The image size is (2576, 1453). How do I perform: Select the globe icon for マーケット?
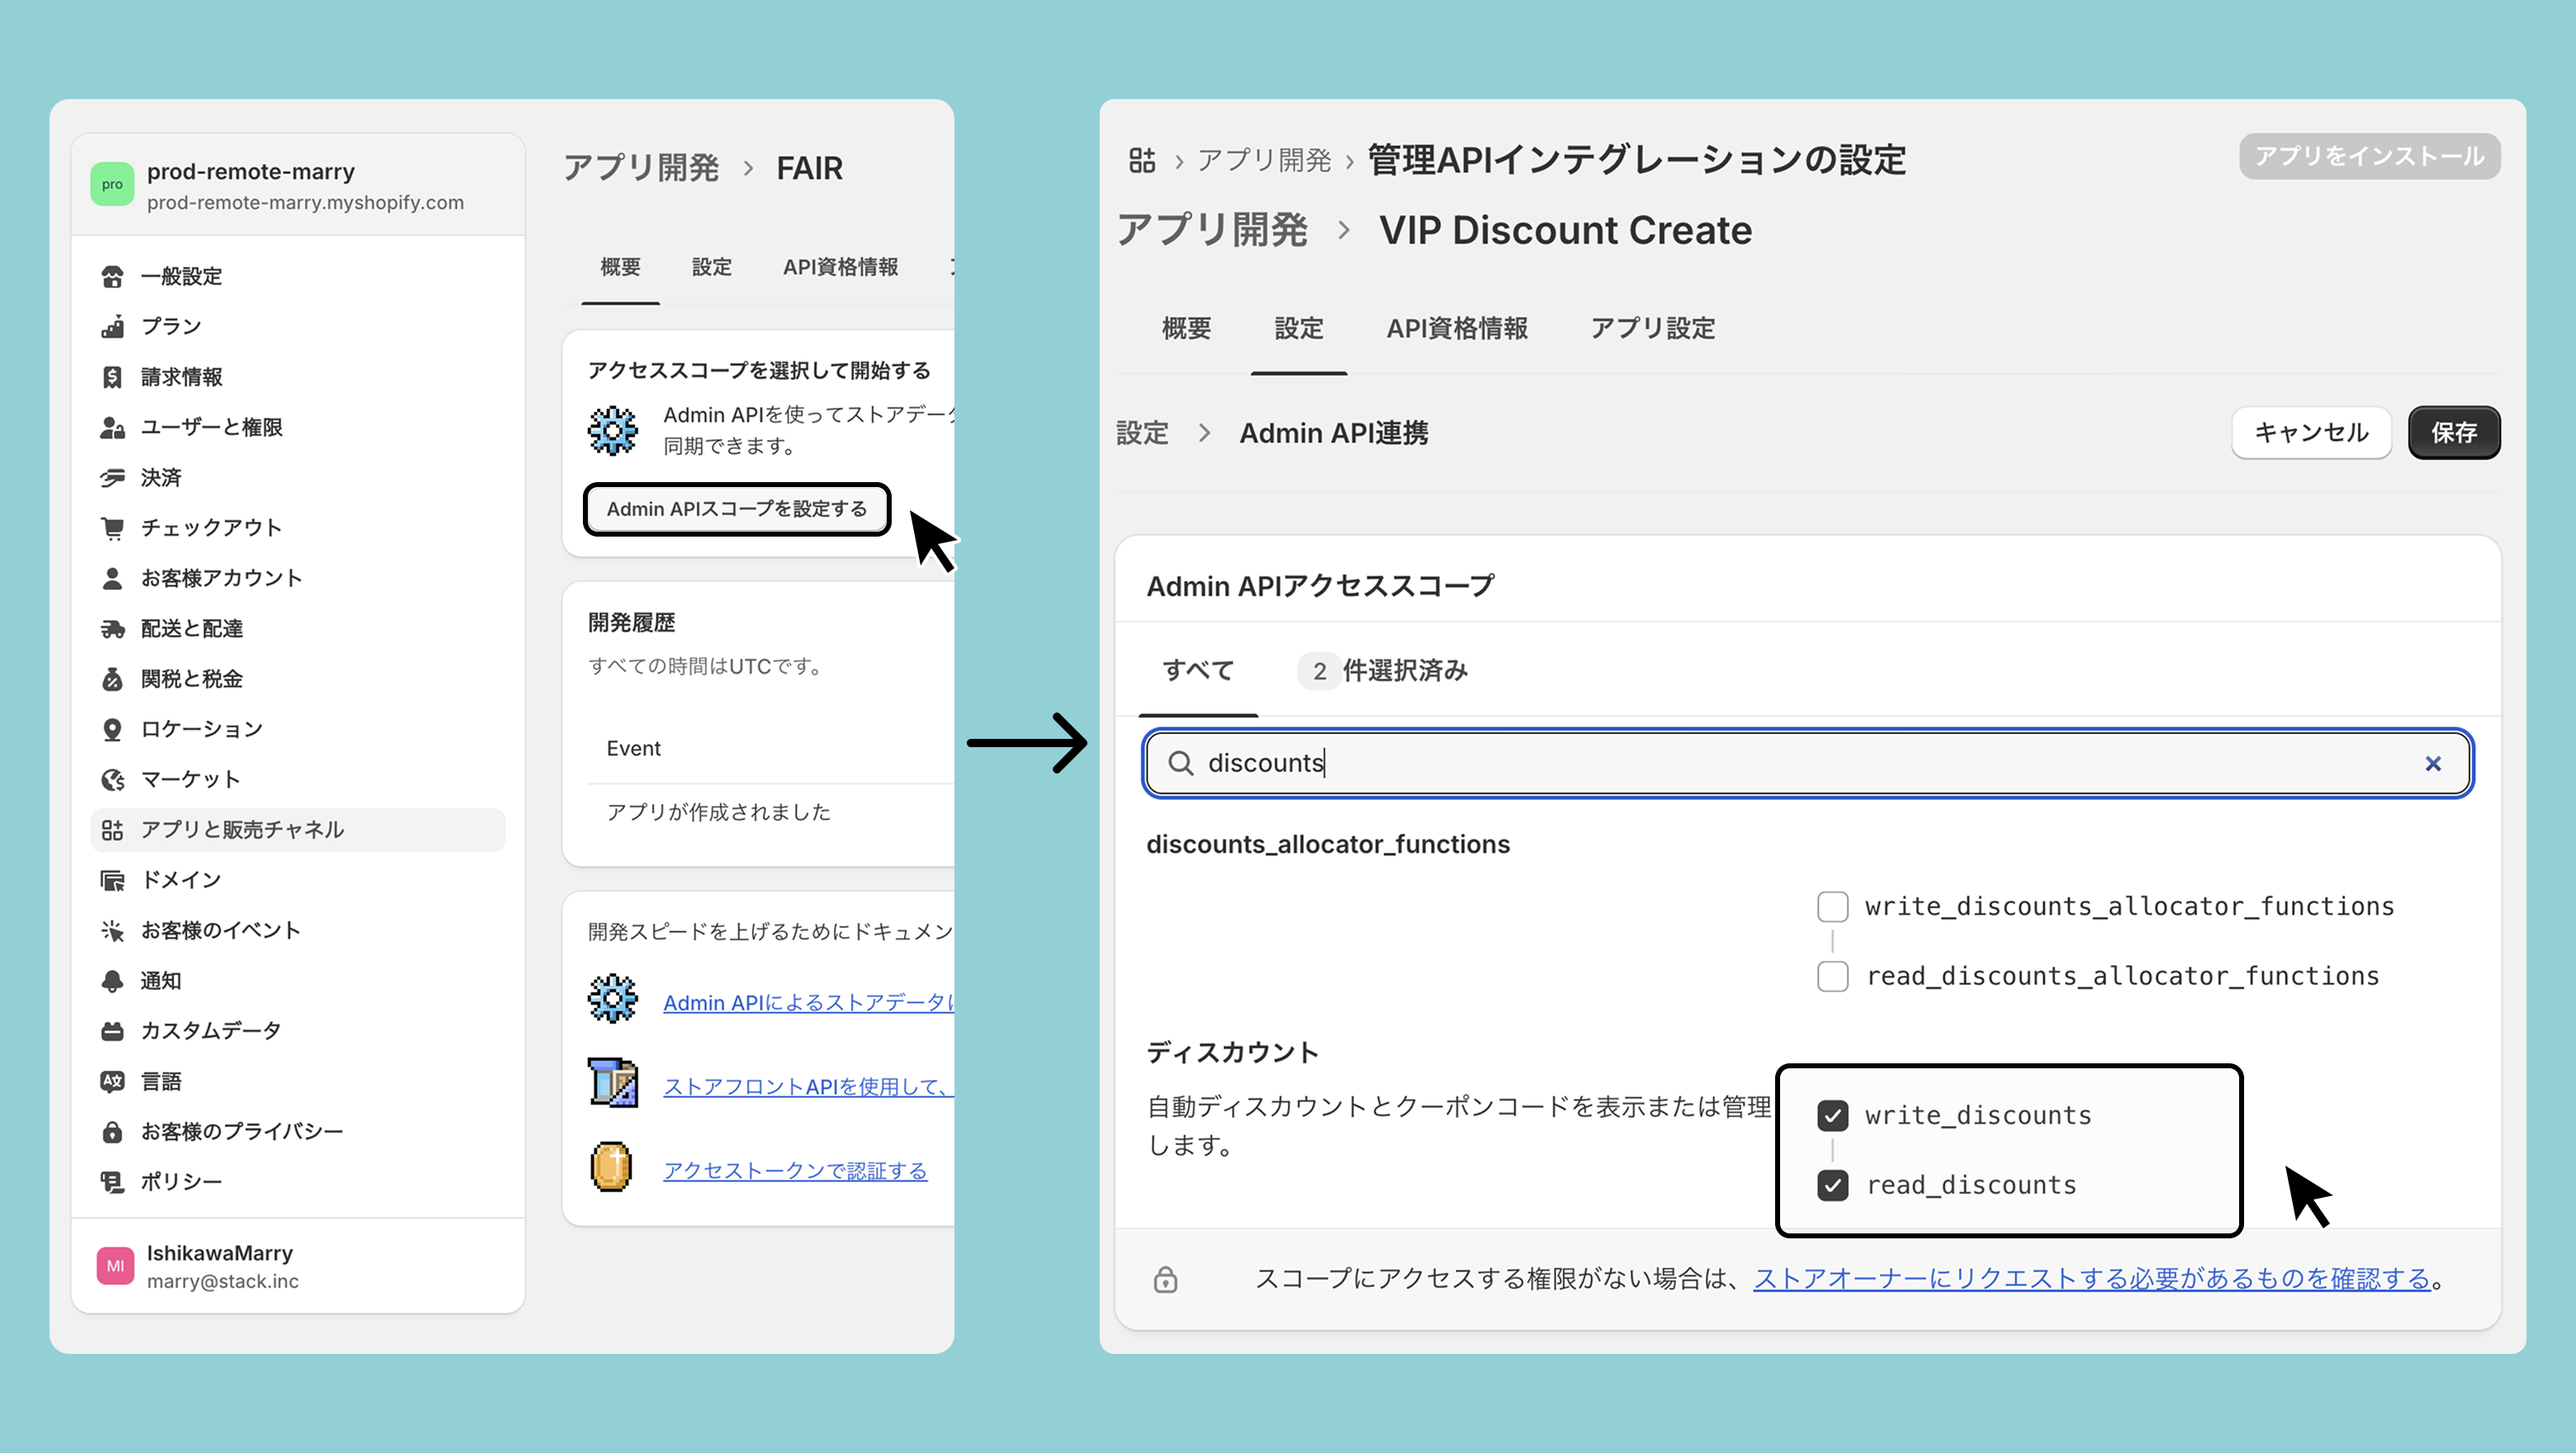pos(112,780)
